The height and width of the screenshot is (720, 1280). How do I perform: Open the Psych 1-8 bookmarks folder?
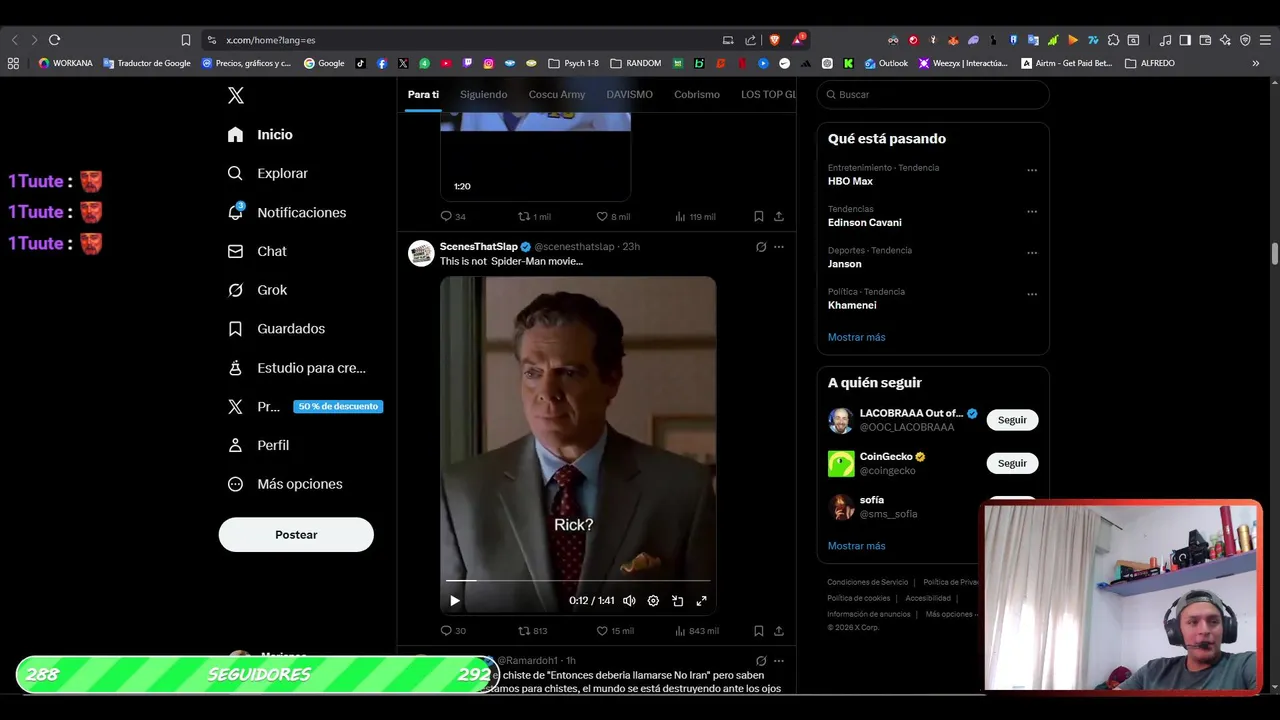(574, 63)
